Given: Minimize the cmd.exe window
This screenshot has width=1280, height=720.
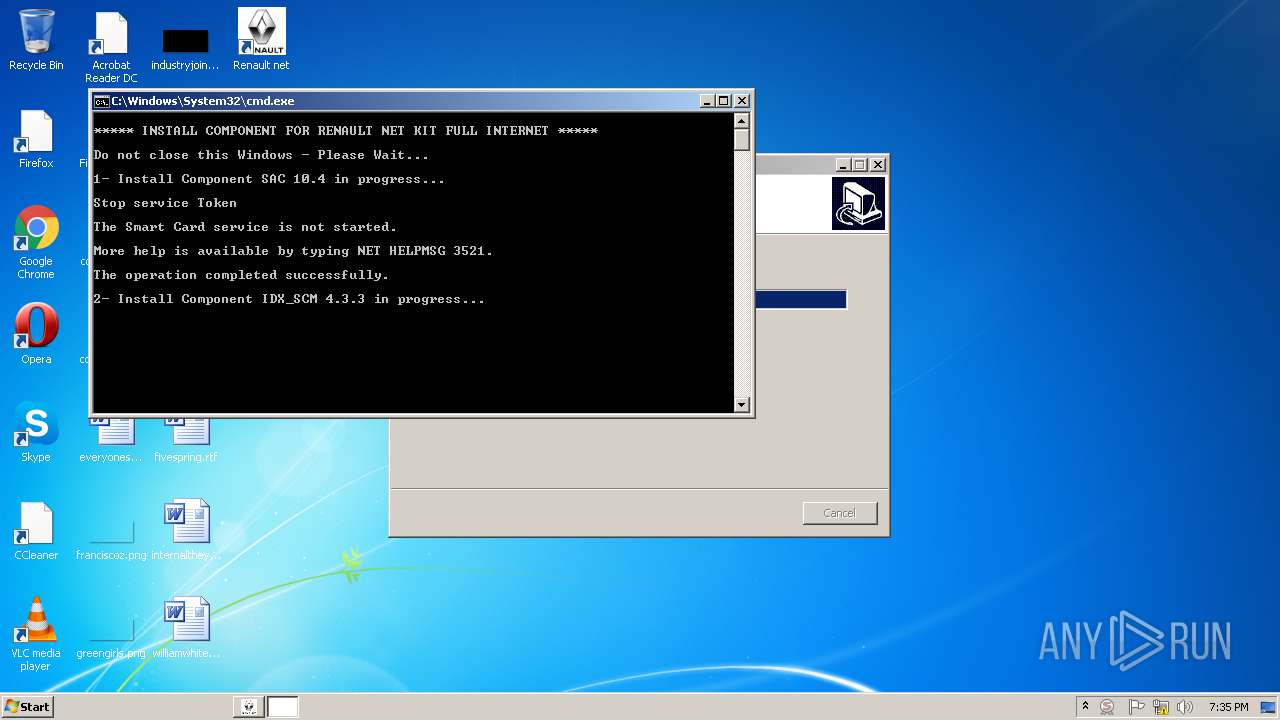Looking at the screenshot, I should pyautogui.click(x=708, y=101).
